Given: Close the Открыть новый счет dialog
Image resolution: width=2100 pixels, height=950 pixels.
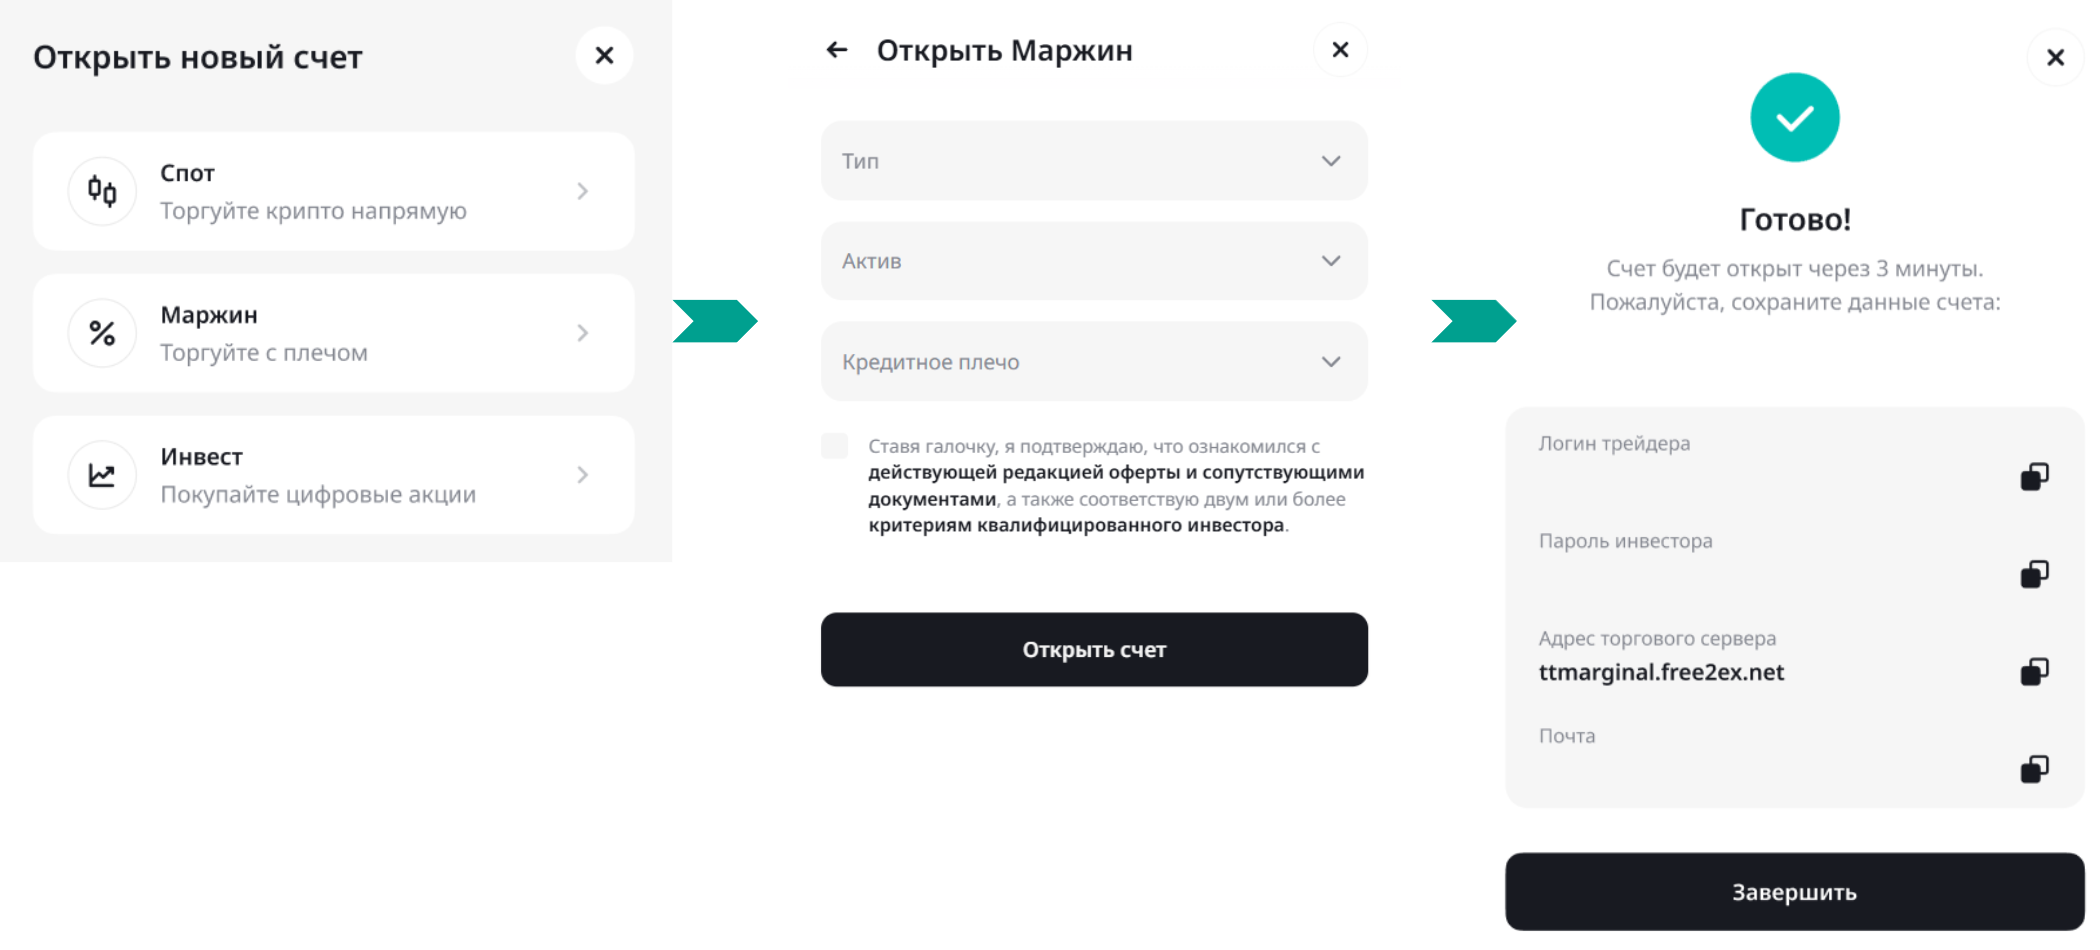Looking at the screenshot, I should pyautogui.click(x=604, y=56).
